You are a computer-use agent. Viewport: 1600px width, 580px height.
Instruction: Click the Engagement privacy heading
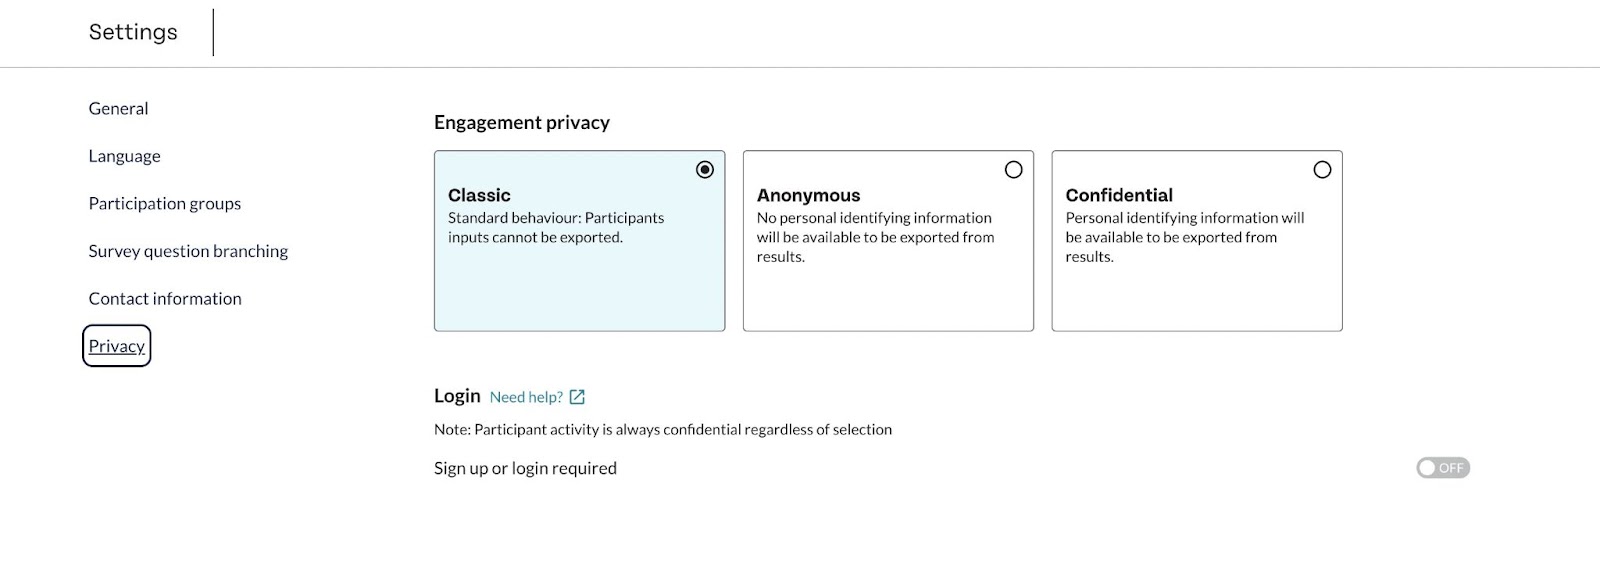[522, 122]
